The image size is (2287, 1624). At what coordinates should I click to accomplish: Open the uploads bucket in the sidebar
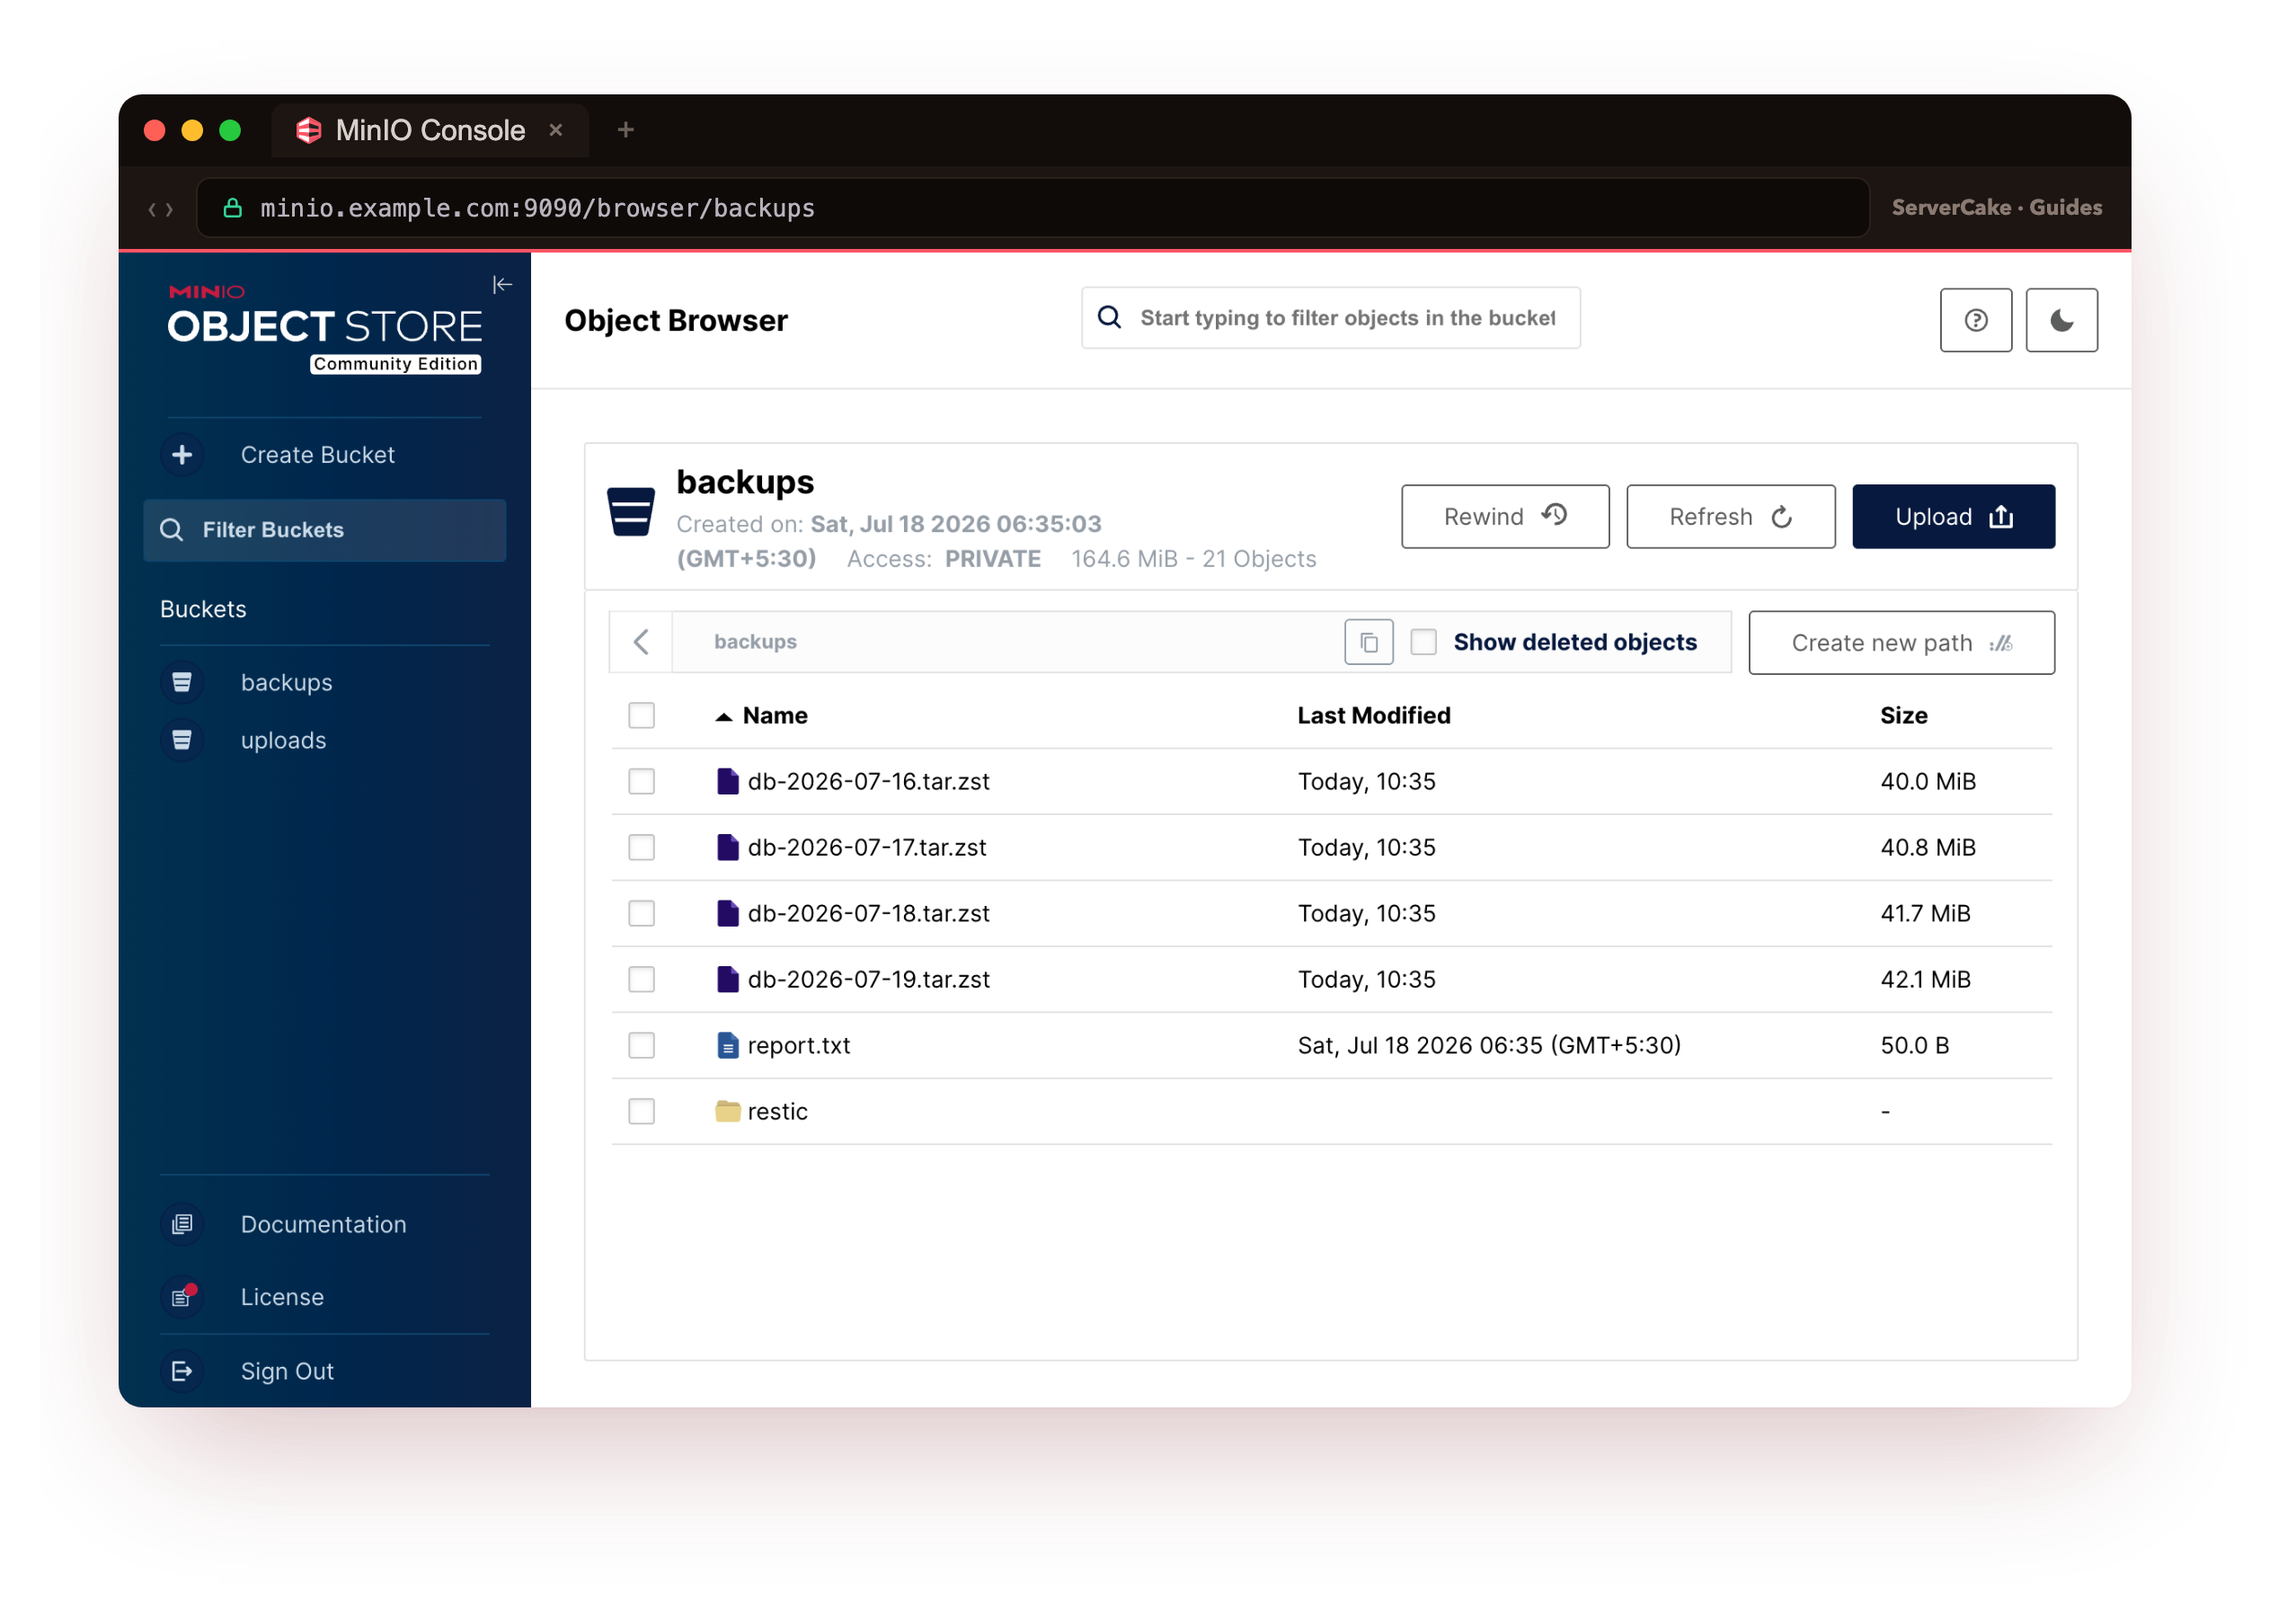pos(284,741)
